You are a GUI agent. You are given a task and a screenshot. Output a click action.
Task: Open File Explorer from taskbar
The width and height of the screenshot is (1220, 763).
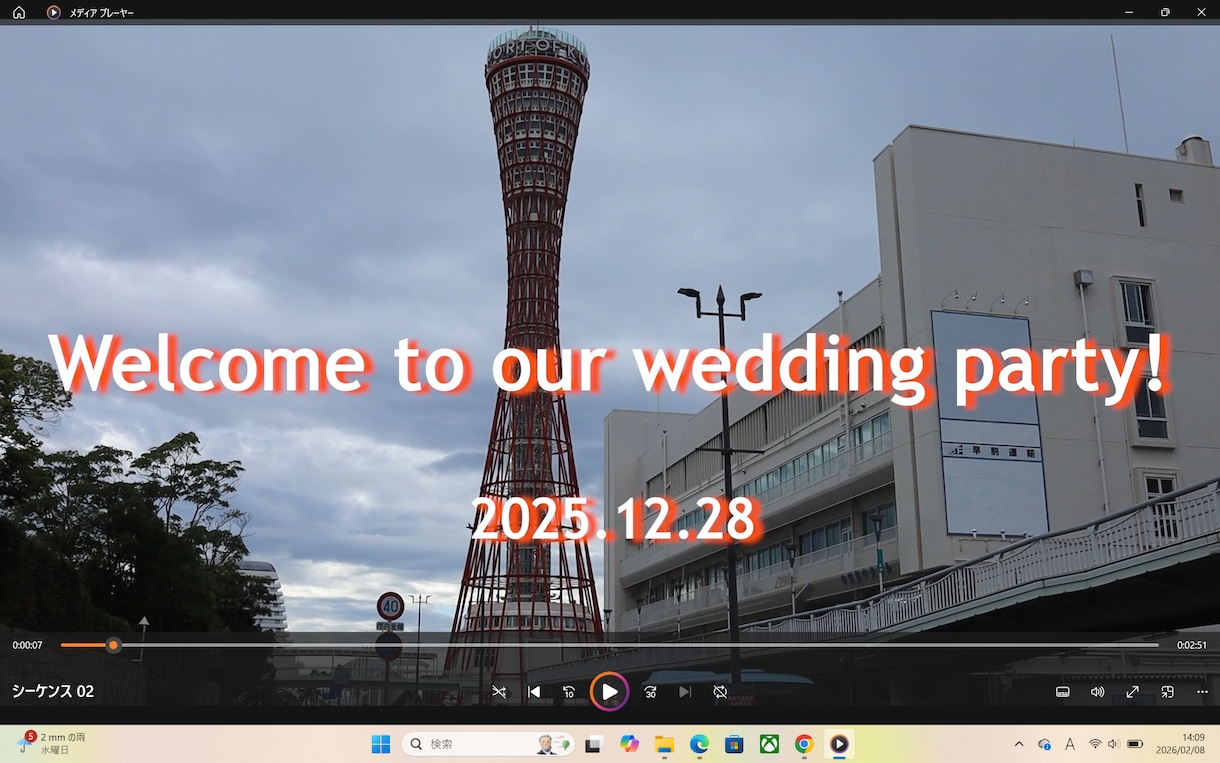coord(664,744)
